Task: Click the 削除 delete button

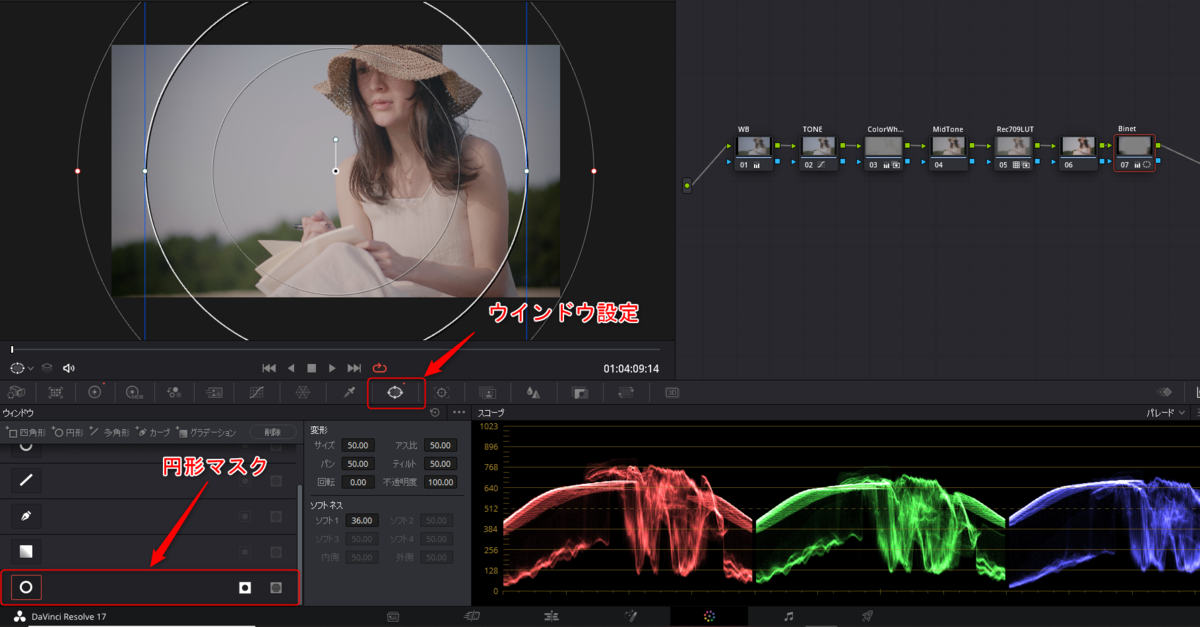Action: point(273,433)
